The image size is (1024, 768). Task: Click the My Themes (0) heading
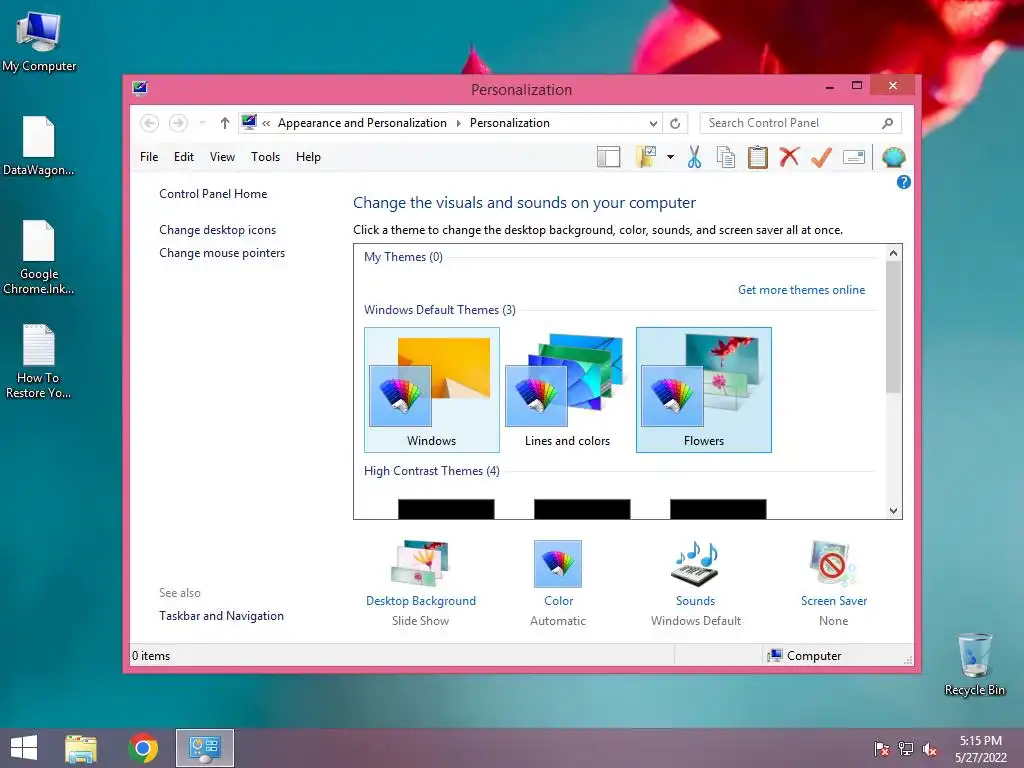click(403, 257)
